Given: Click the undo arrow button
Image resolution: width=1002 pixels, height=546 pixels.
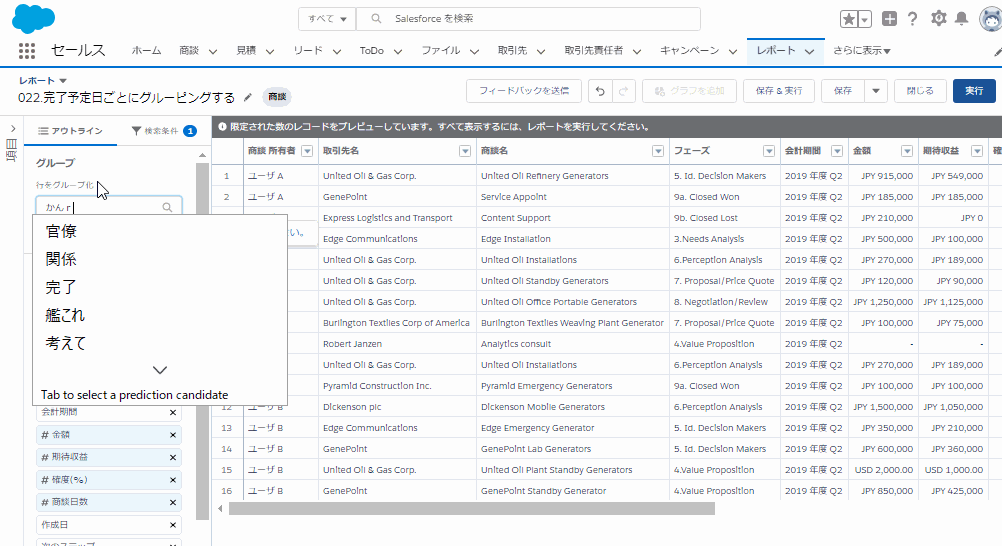Looking at the screenshot, I should tap(600, 91).
